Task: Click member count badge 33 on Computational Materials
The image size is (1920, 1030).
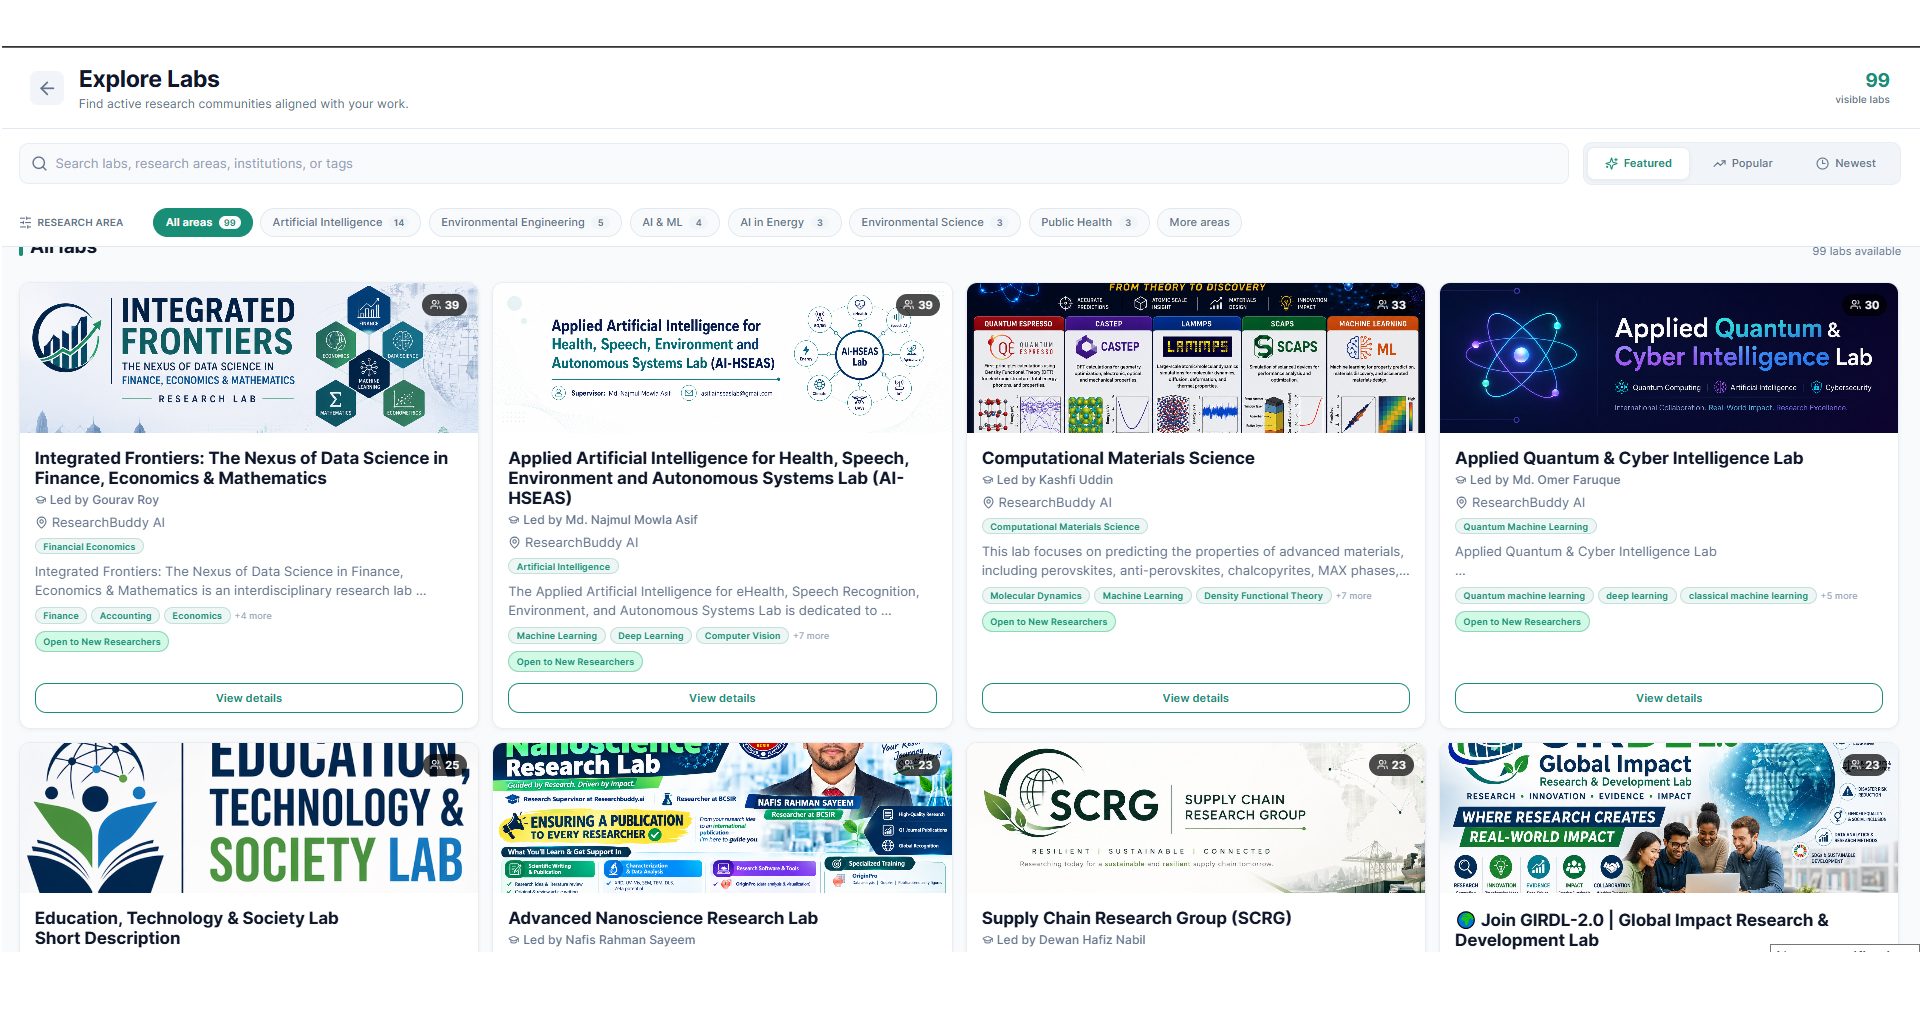Action: (x=1391, y=305)
